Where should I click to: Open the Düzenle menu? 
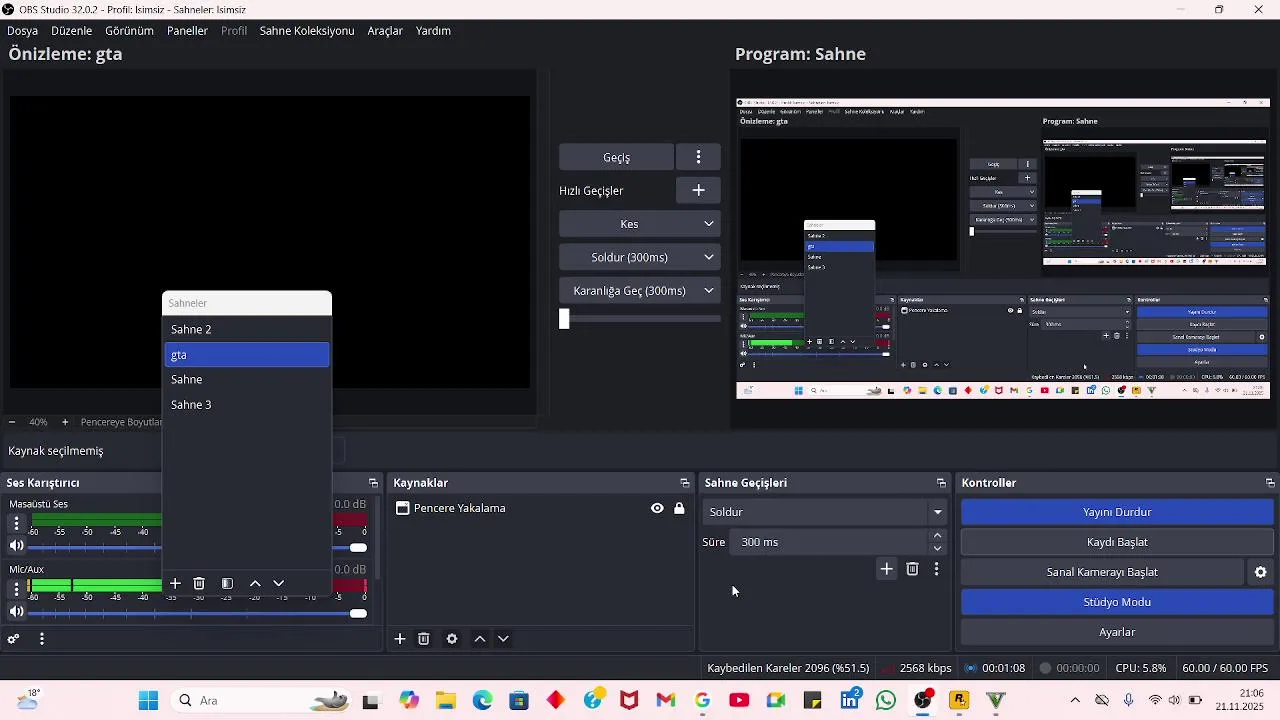click(x=71, y=31)
